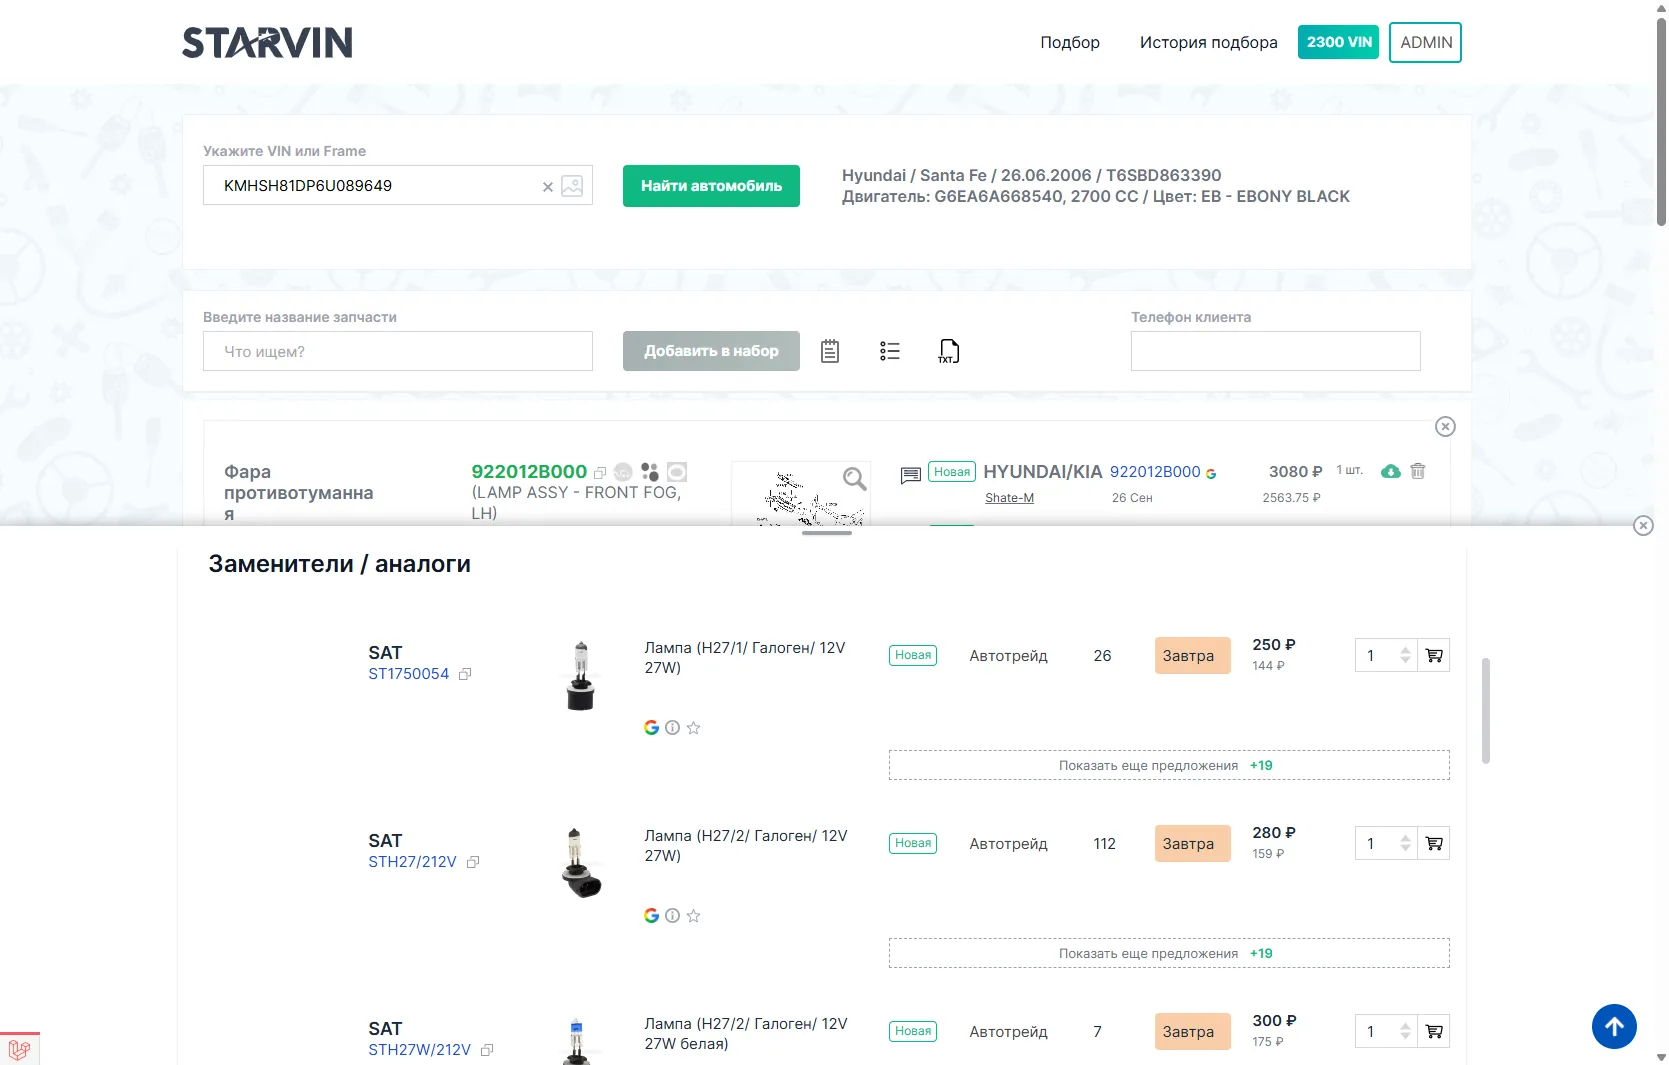Close the Заменители / аналоги panel
This screenshot has height=1065, width=1669.
(x=1643, y=526)
